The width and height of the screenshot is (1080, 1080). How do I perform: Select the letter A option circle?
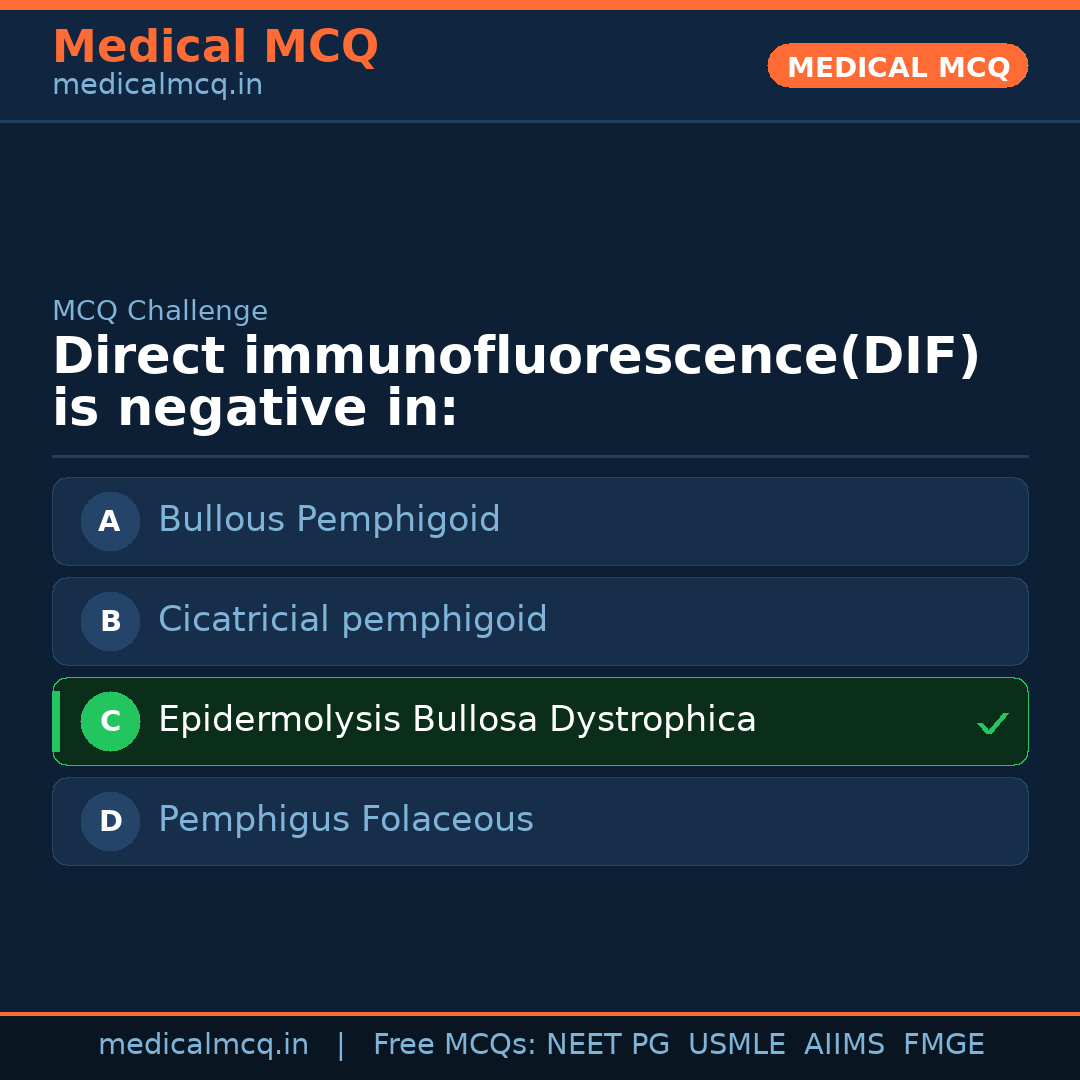[x=110, y=521]
